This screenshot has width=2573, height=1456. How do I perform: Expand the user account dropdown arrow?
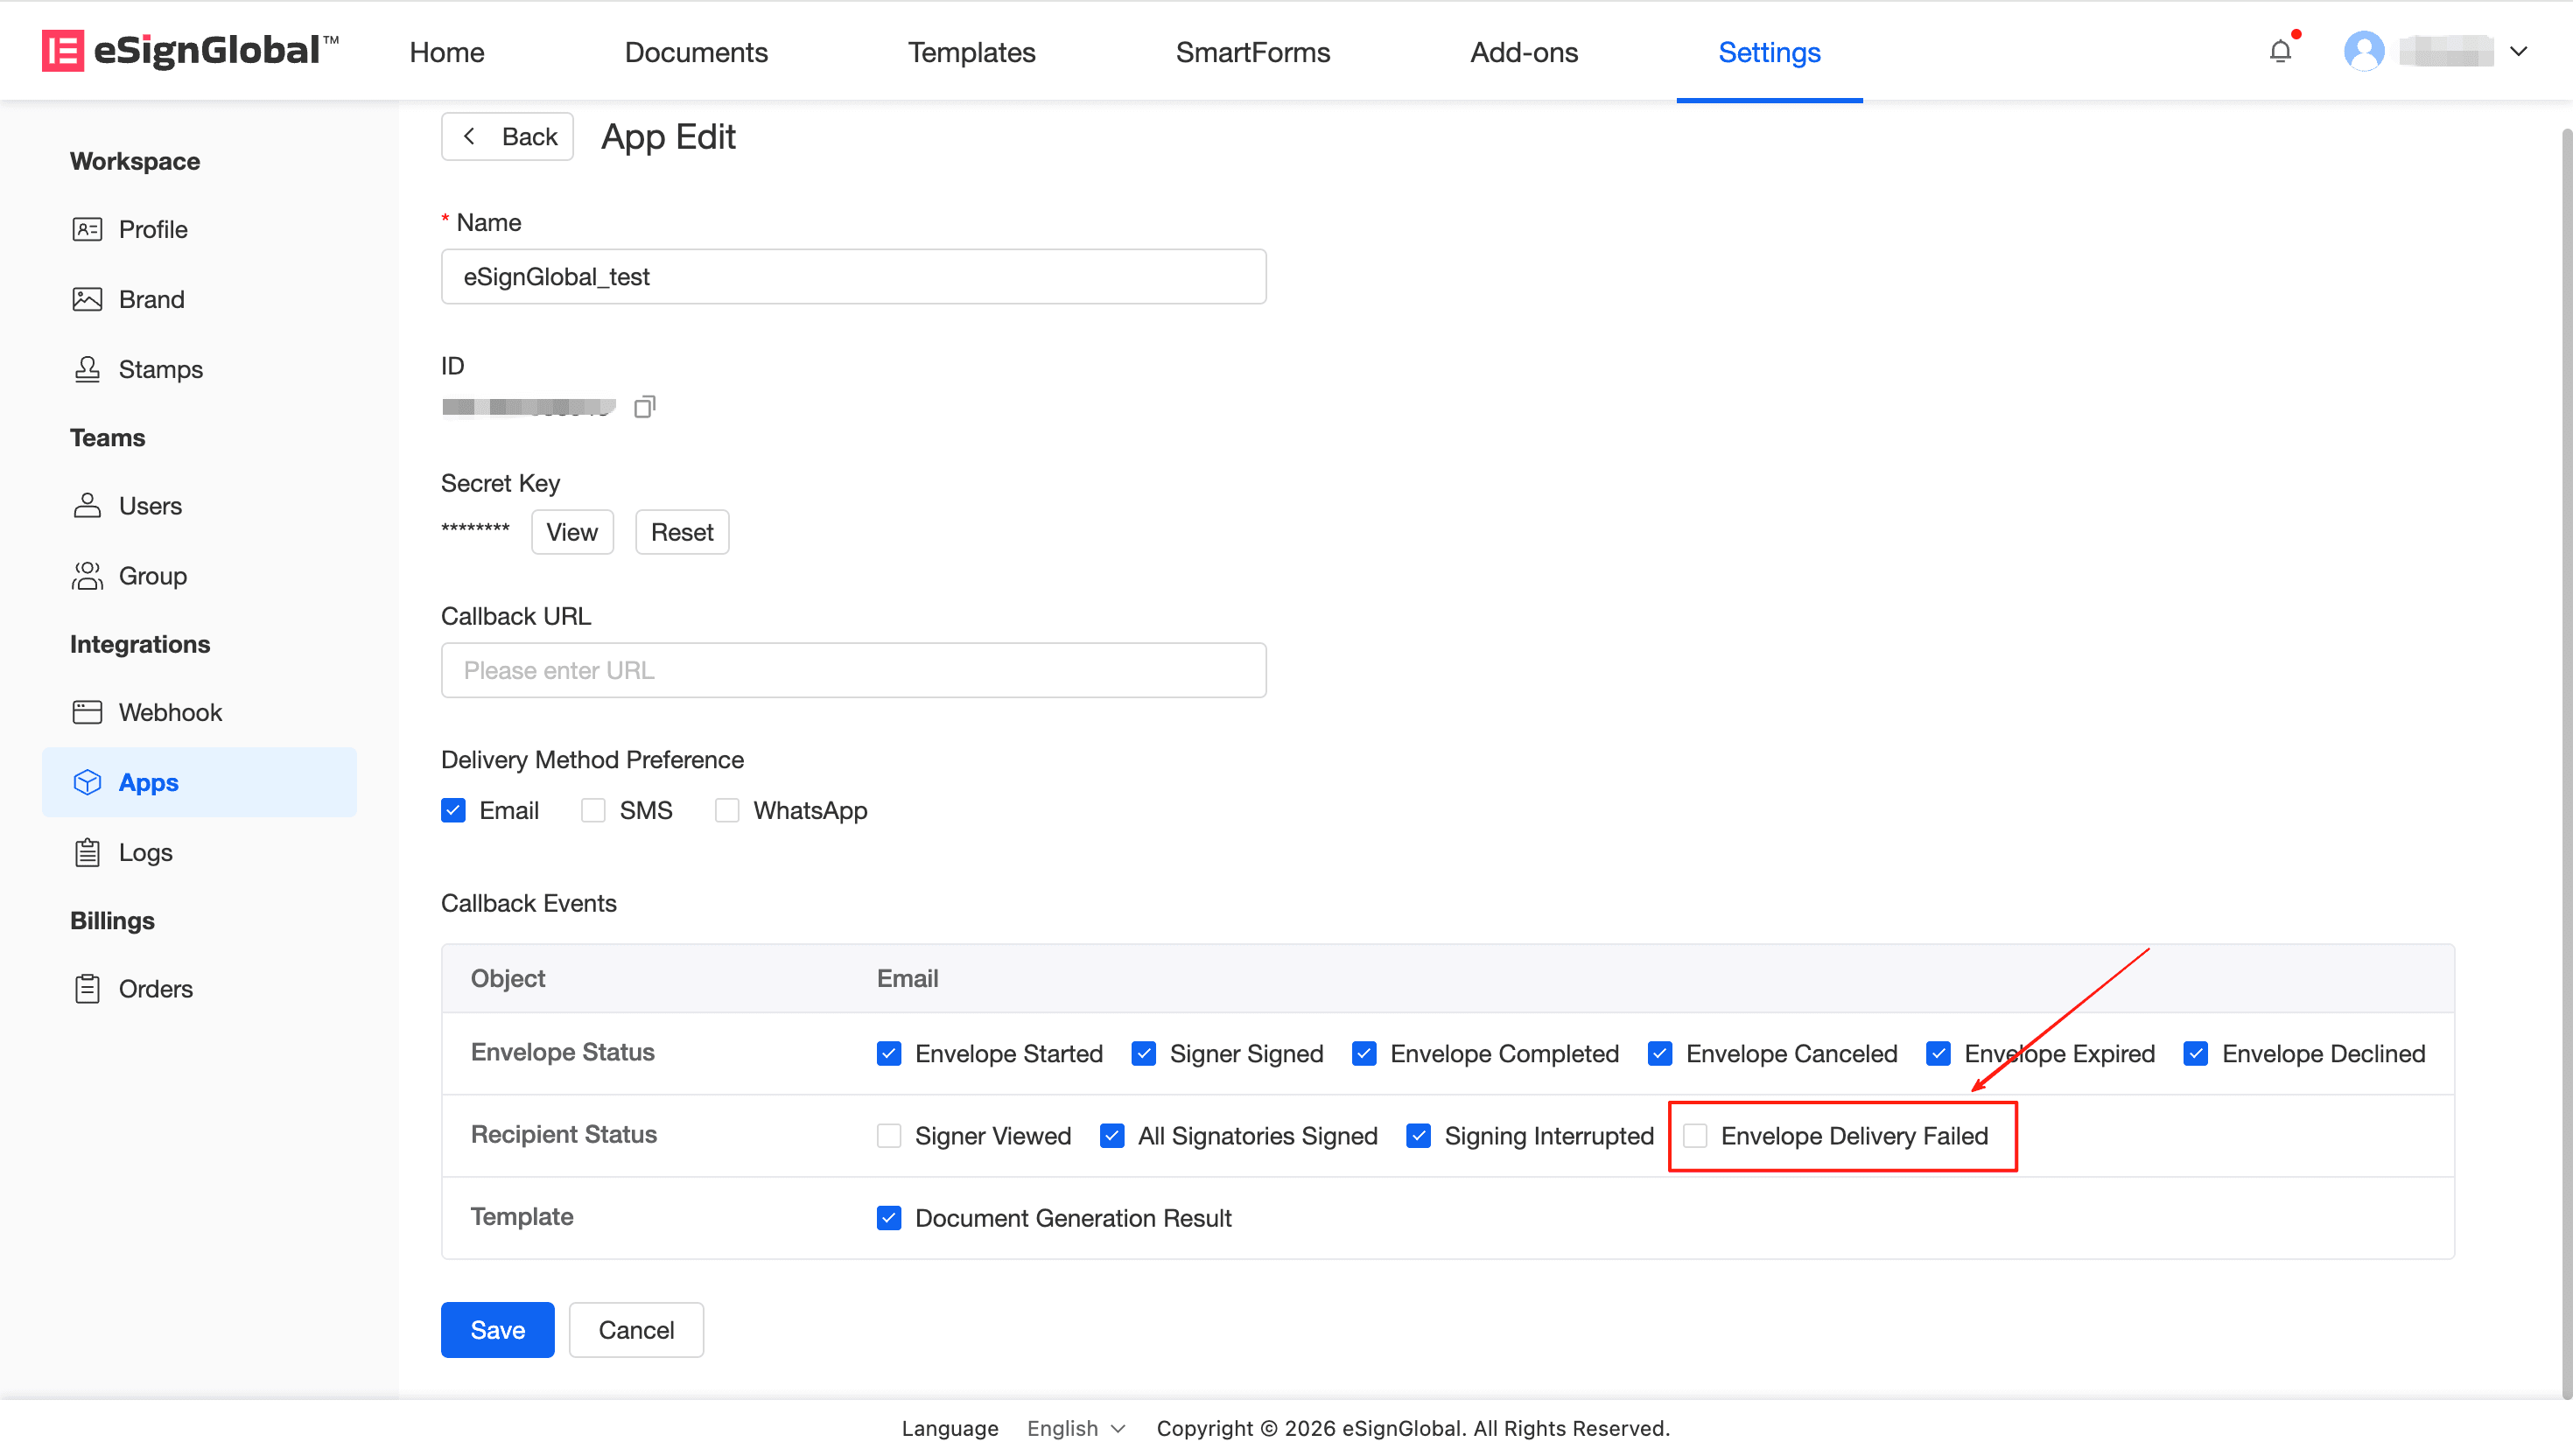pyautogui.click(x=2518, y=51)
